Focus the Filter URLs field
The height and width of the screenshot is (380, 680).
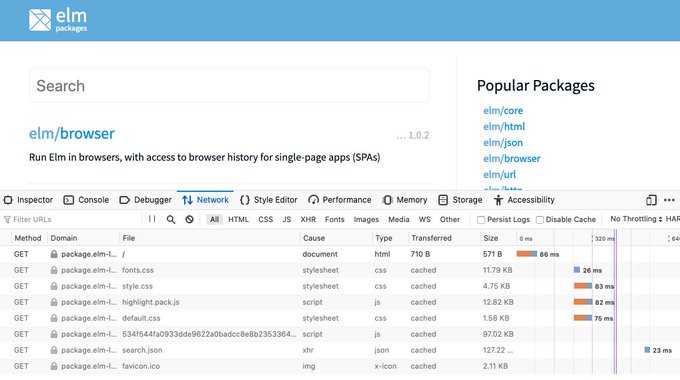pyautogui.click(x=72, y=219)
